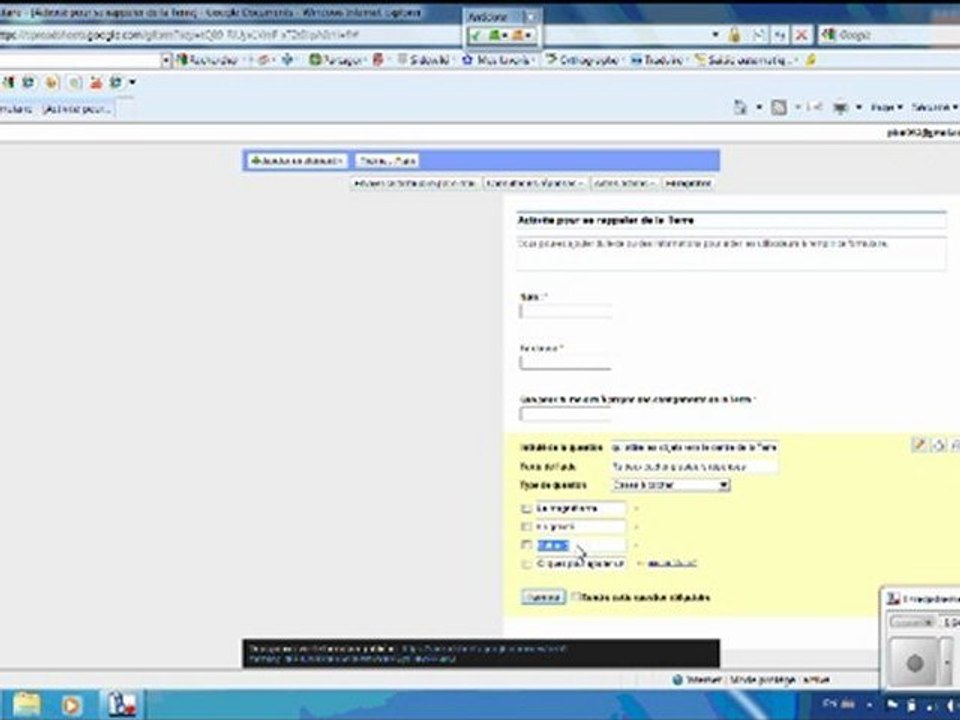Screen dimensions: 960x720
Task: Remove the second option with its x mark
Action: (x=636, y=527)
